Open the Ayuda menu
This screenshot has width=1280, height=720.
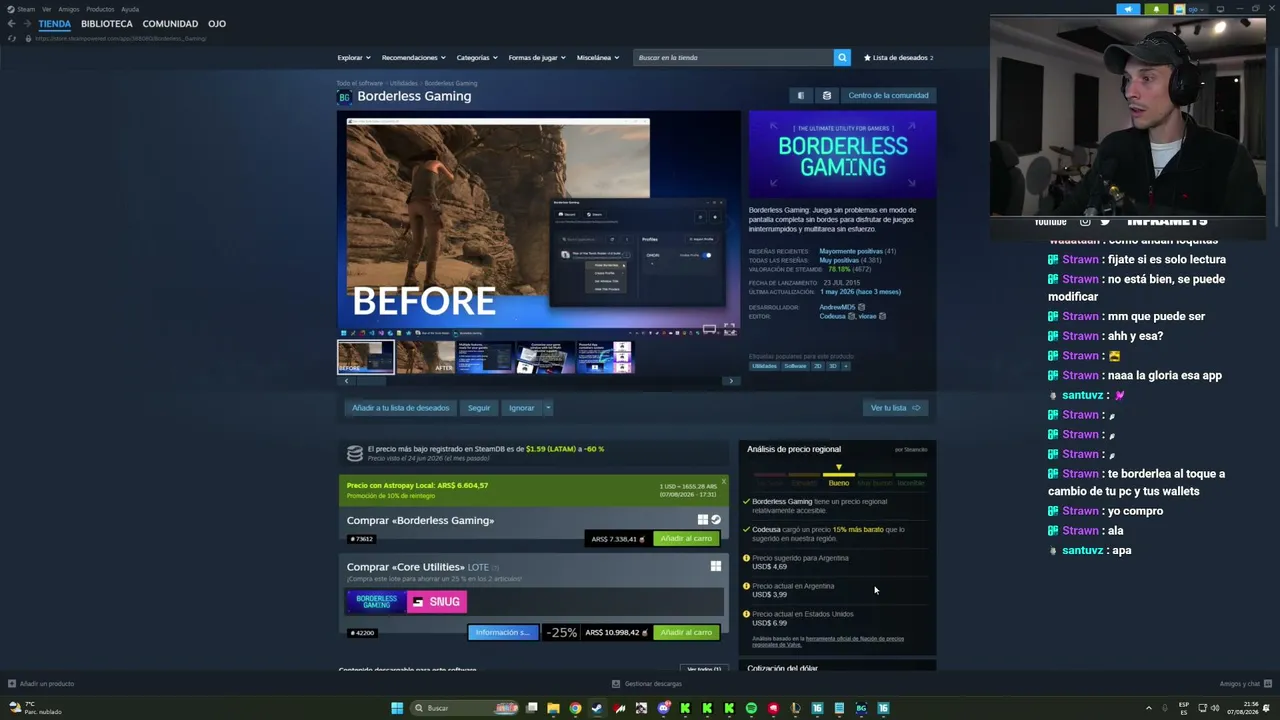pos(130,9)
